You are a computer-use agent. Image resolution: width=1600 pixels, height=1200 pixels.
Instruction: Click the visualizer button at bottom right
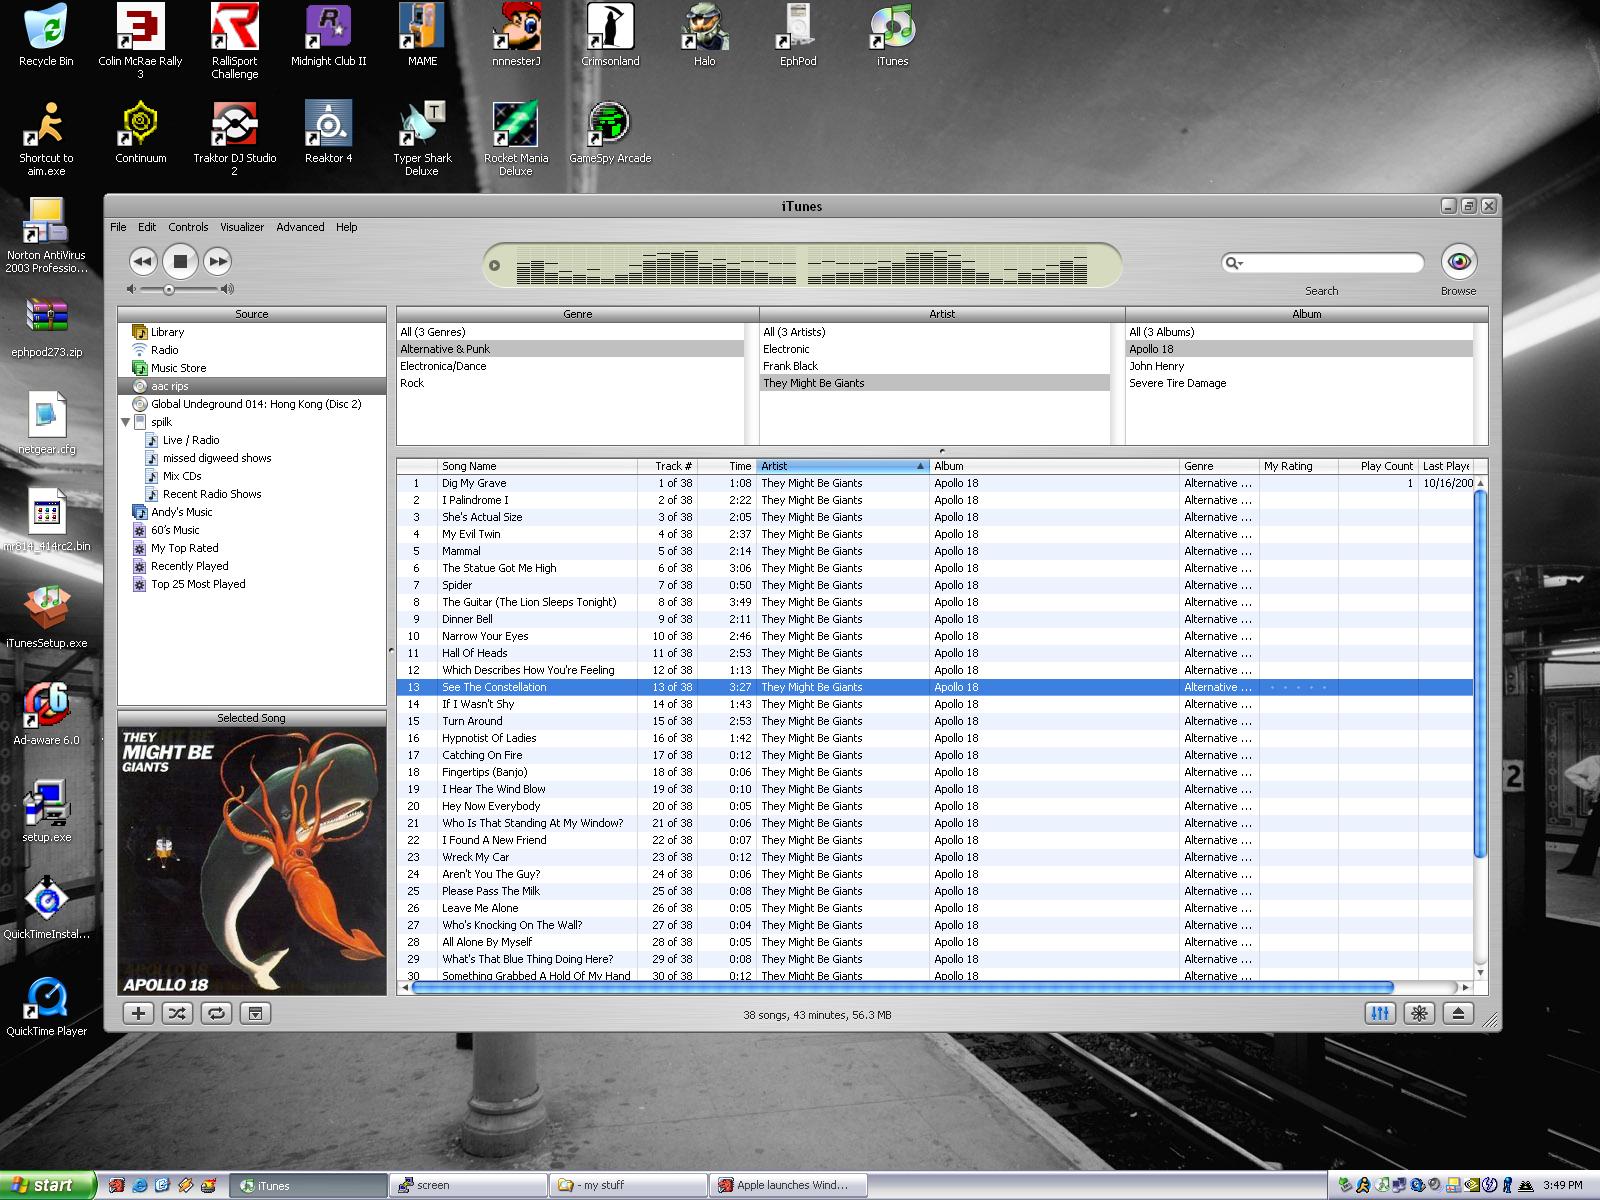1419,1013
